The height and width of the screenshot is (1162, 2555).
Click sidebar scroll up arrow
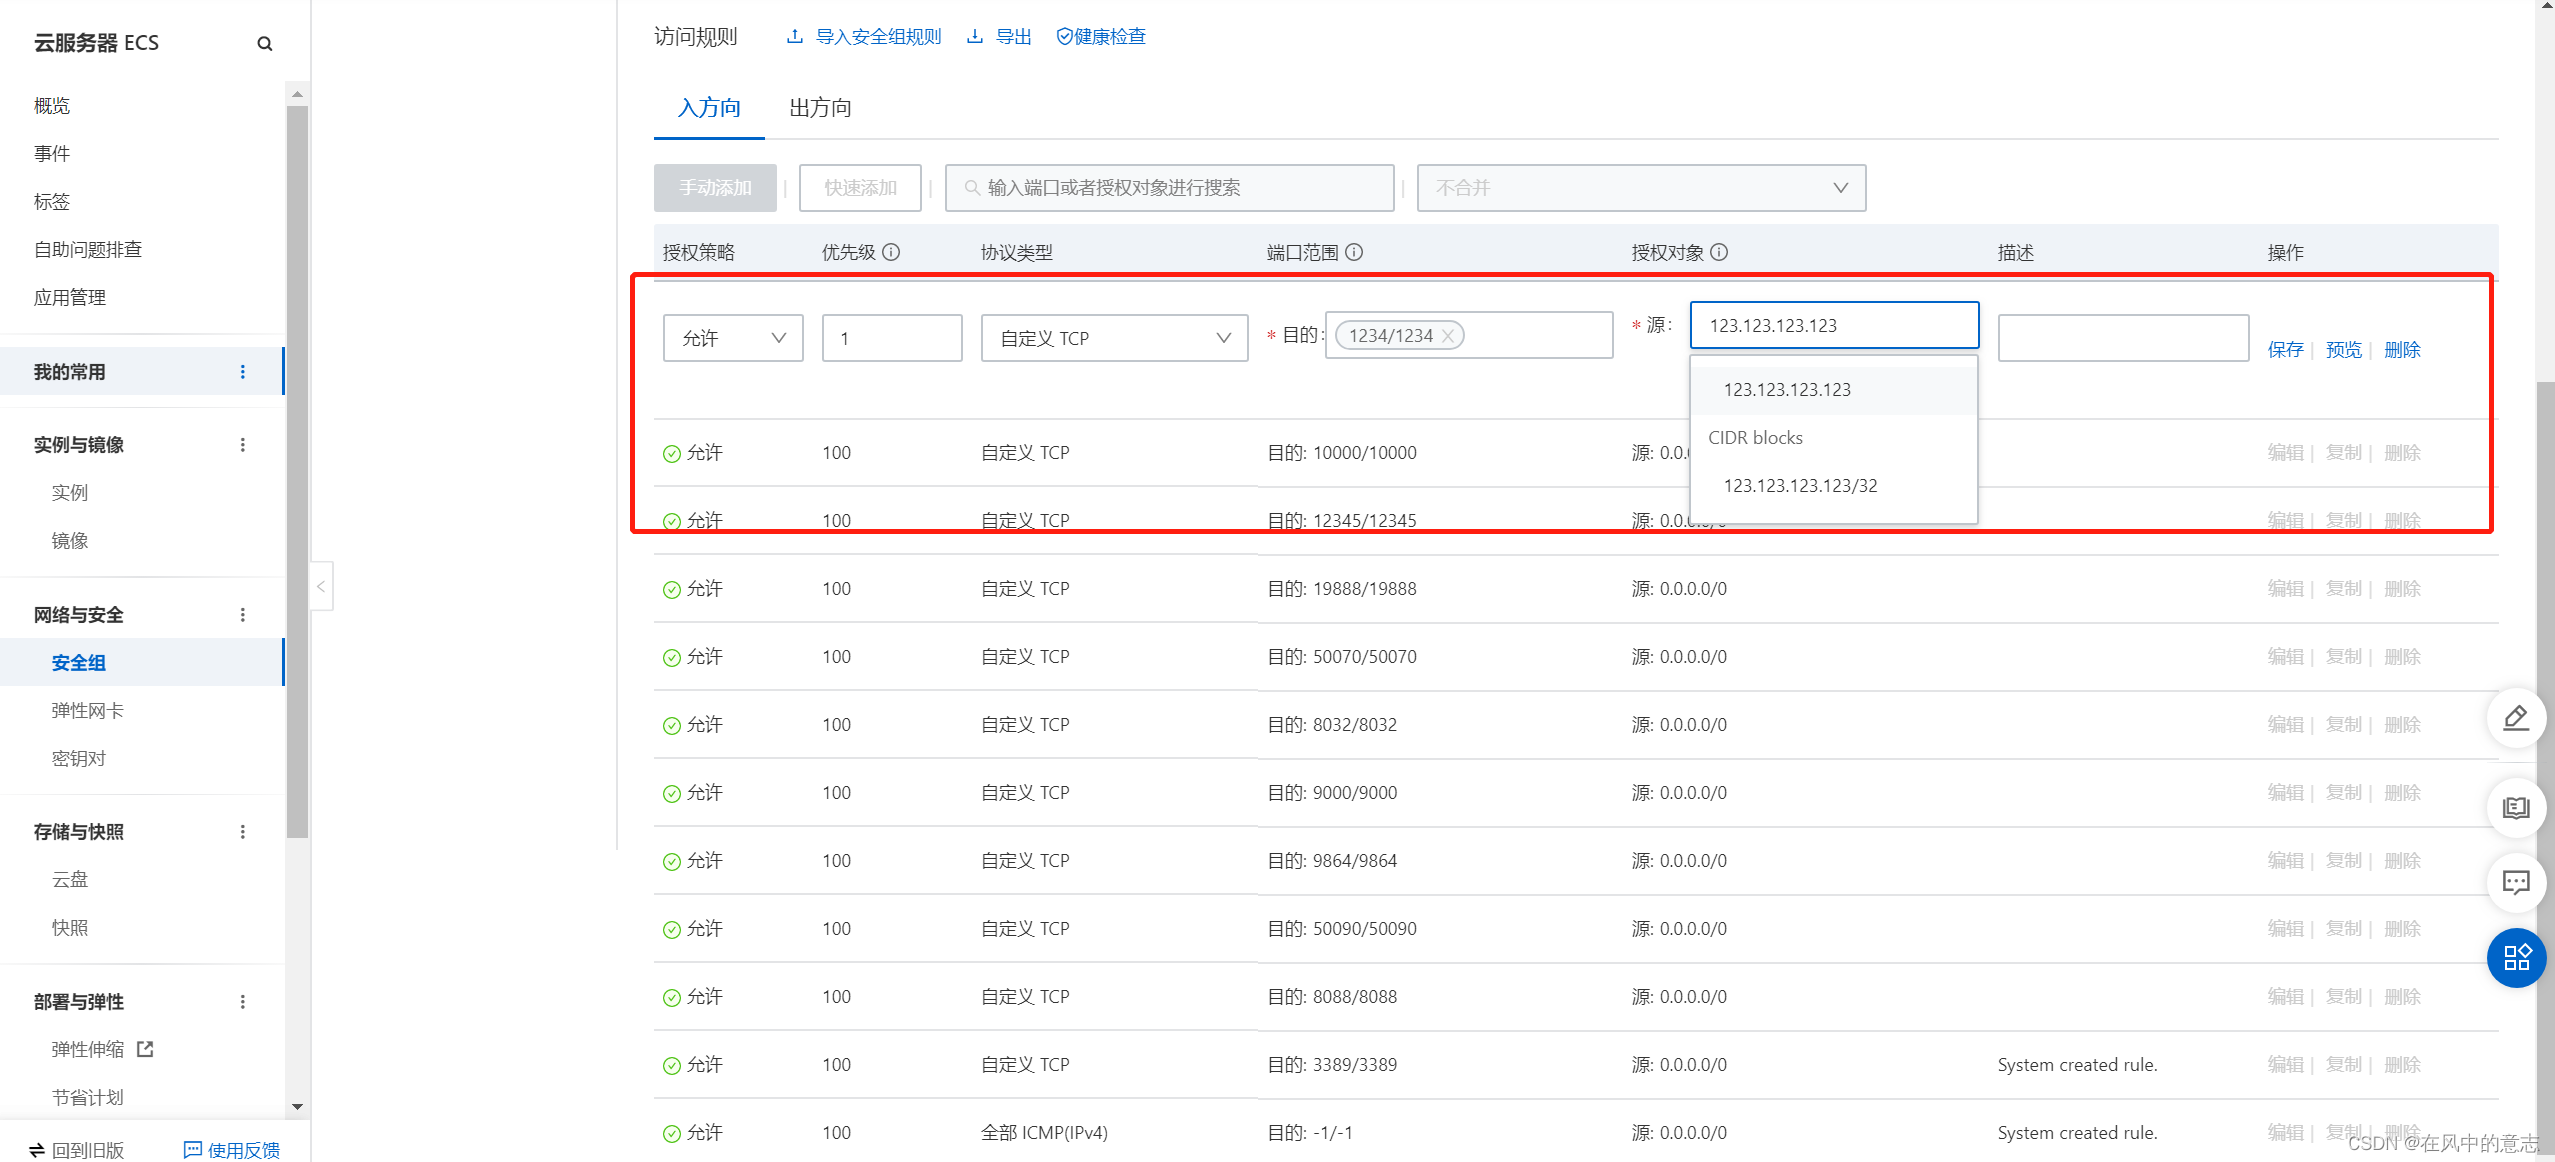click(x=297, y=94)
